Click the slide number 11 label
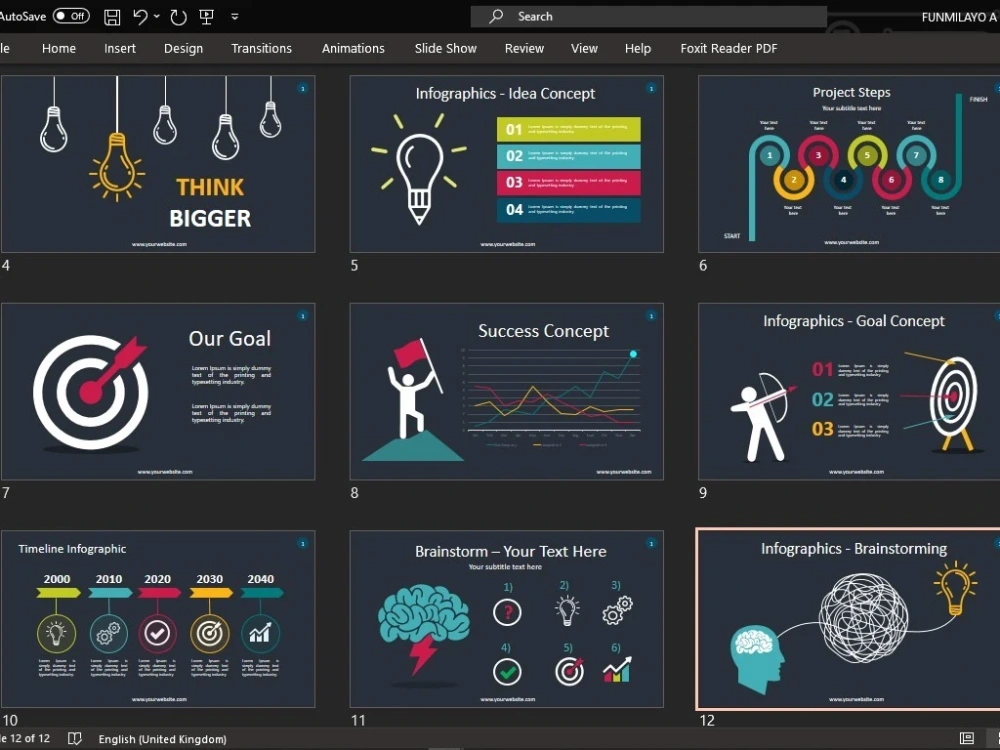The width and height of the screenshot is (1000, 750). click(358, 721)
